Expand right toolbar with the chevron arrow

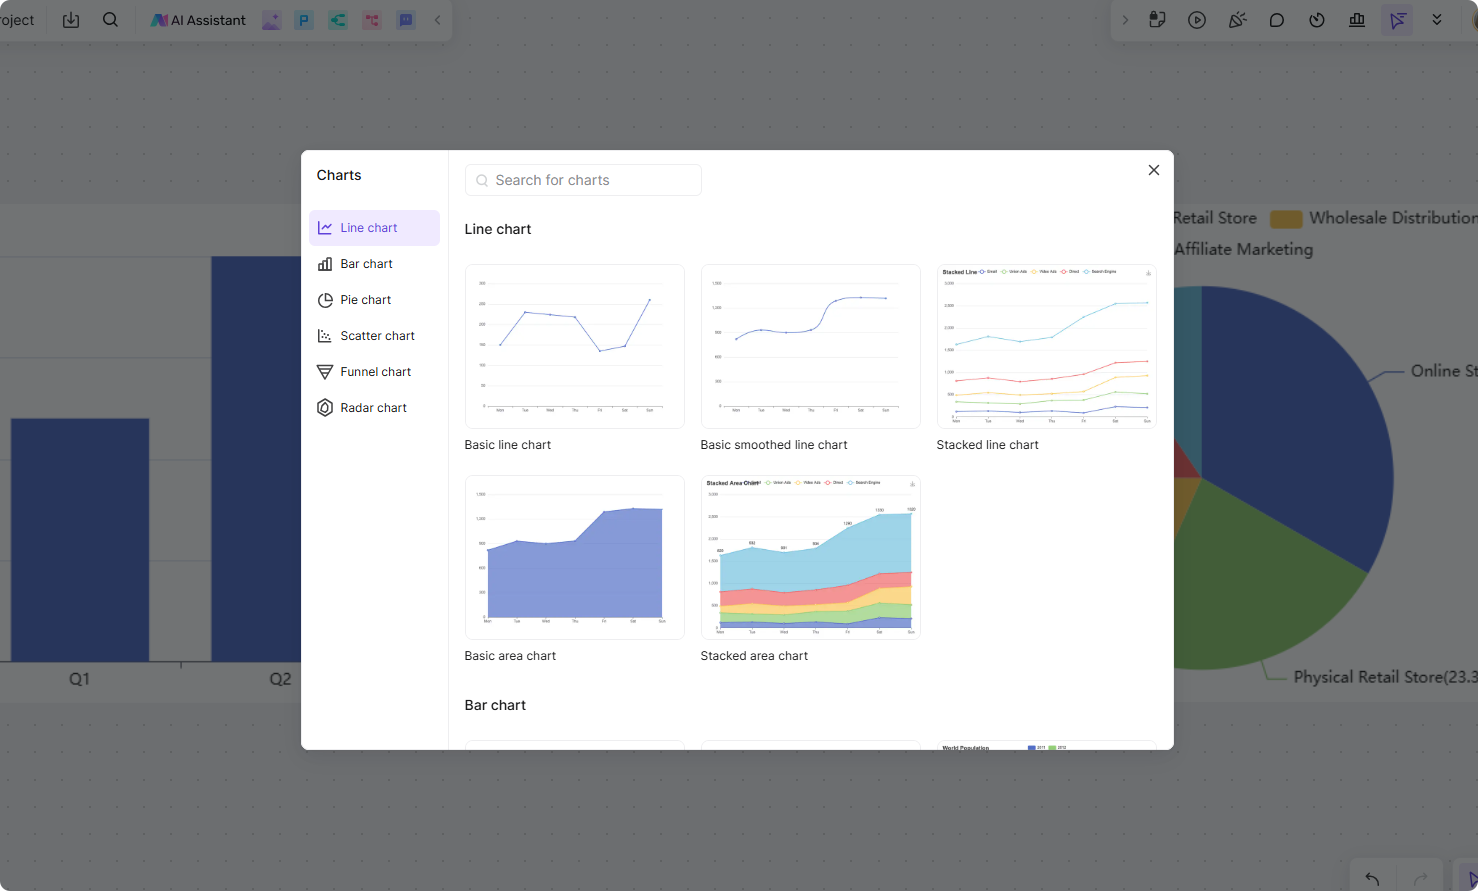[x=1125, y=20]
